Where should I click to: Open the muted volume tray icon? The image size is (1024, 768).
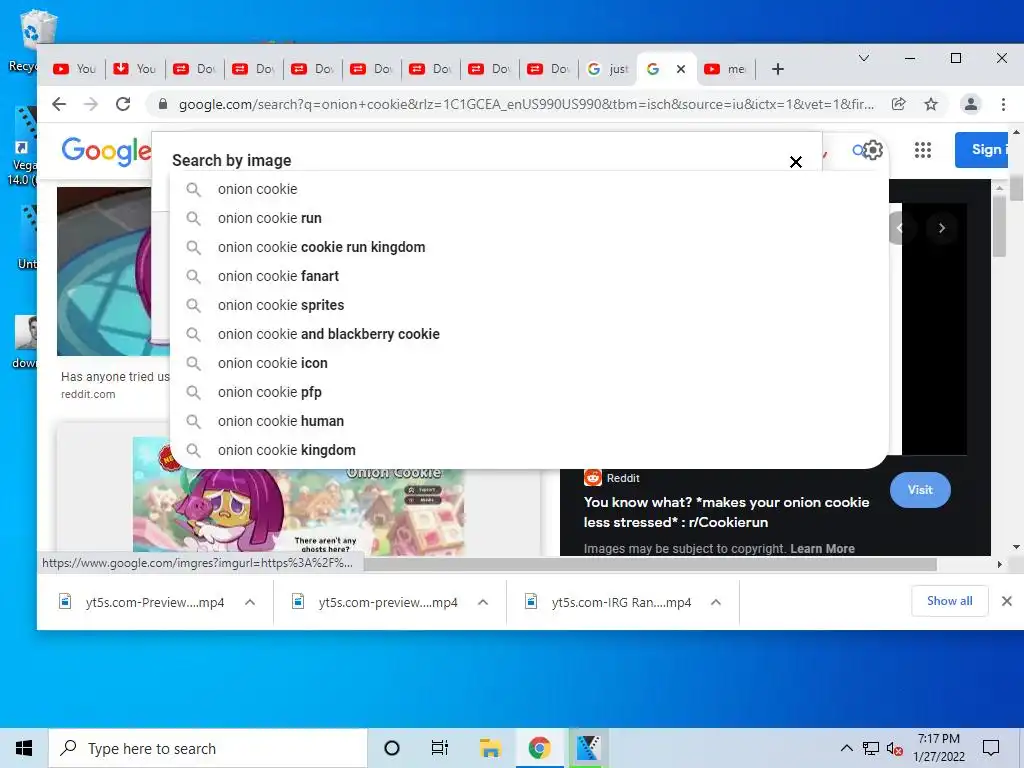click(x=894, y=748)
